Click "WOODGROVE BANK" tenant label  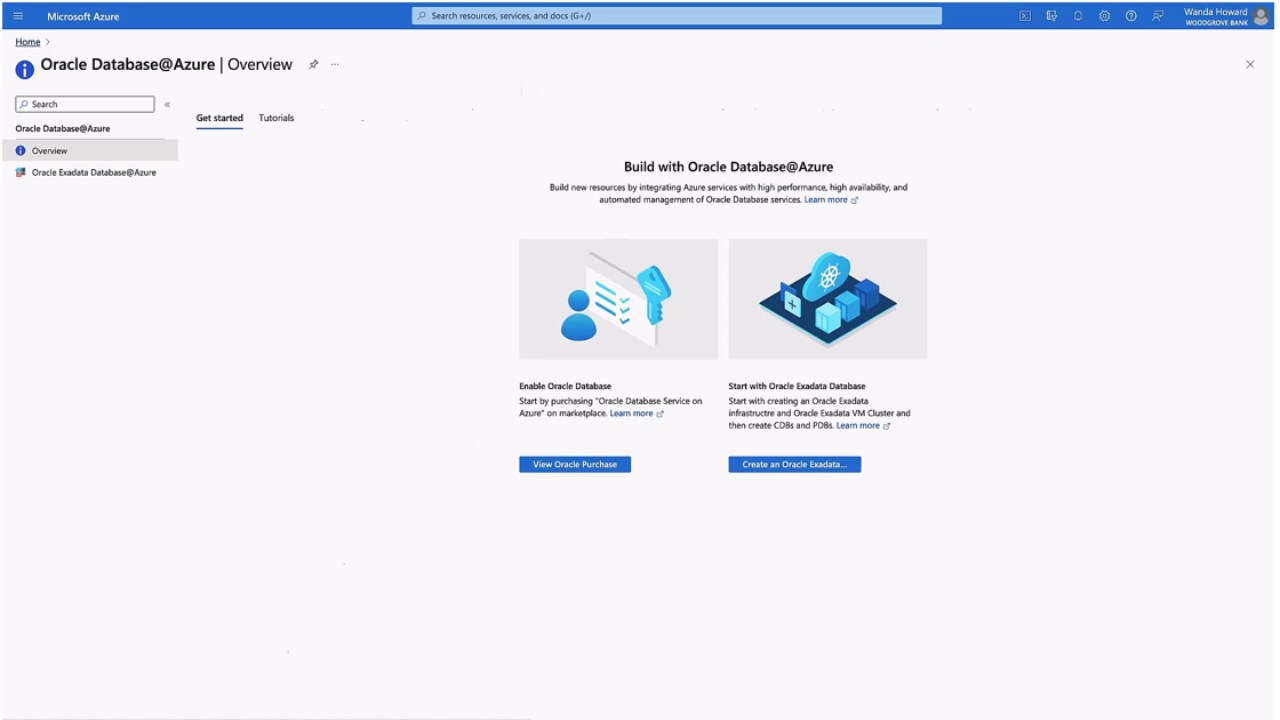click(1216, 23)
